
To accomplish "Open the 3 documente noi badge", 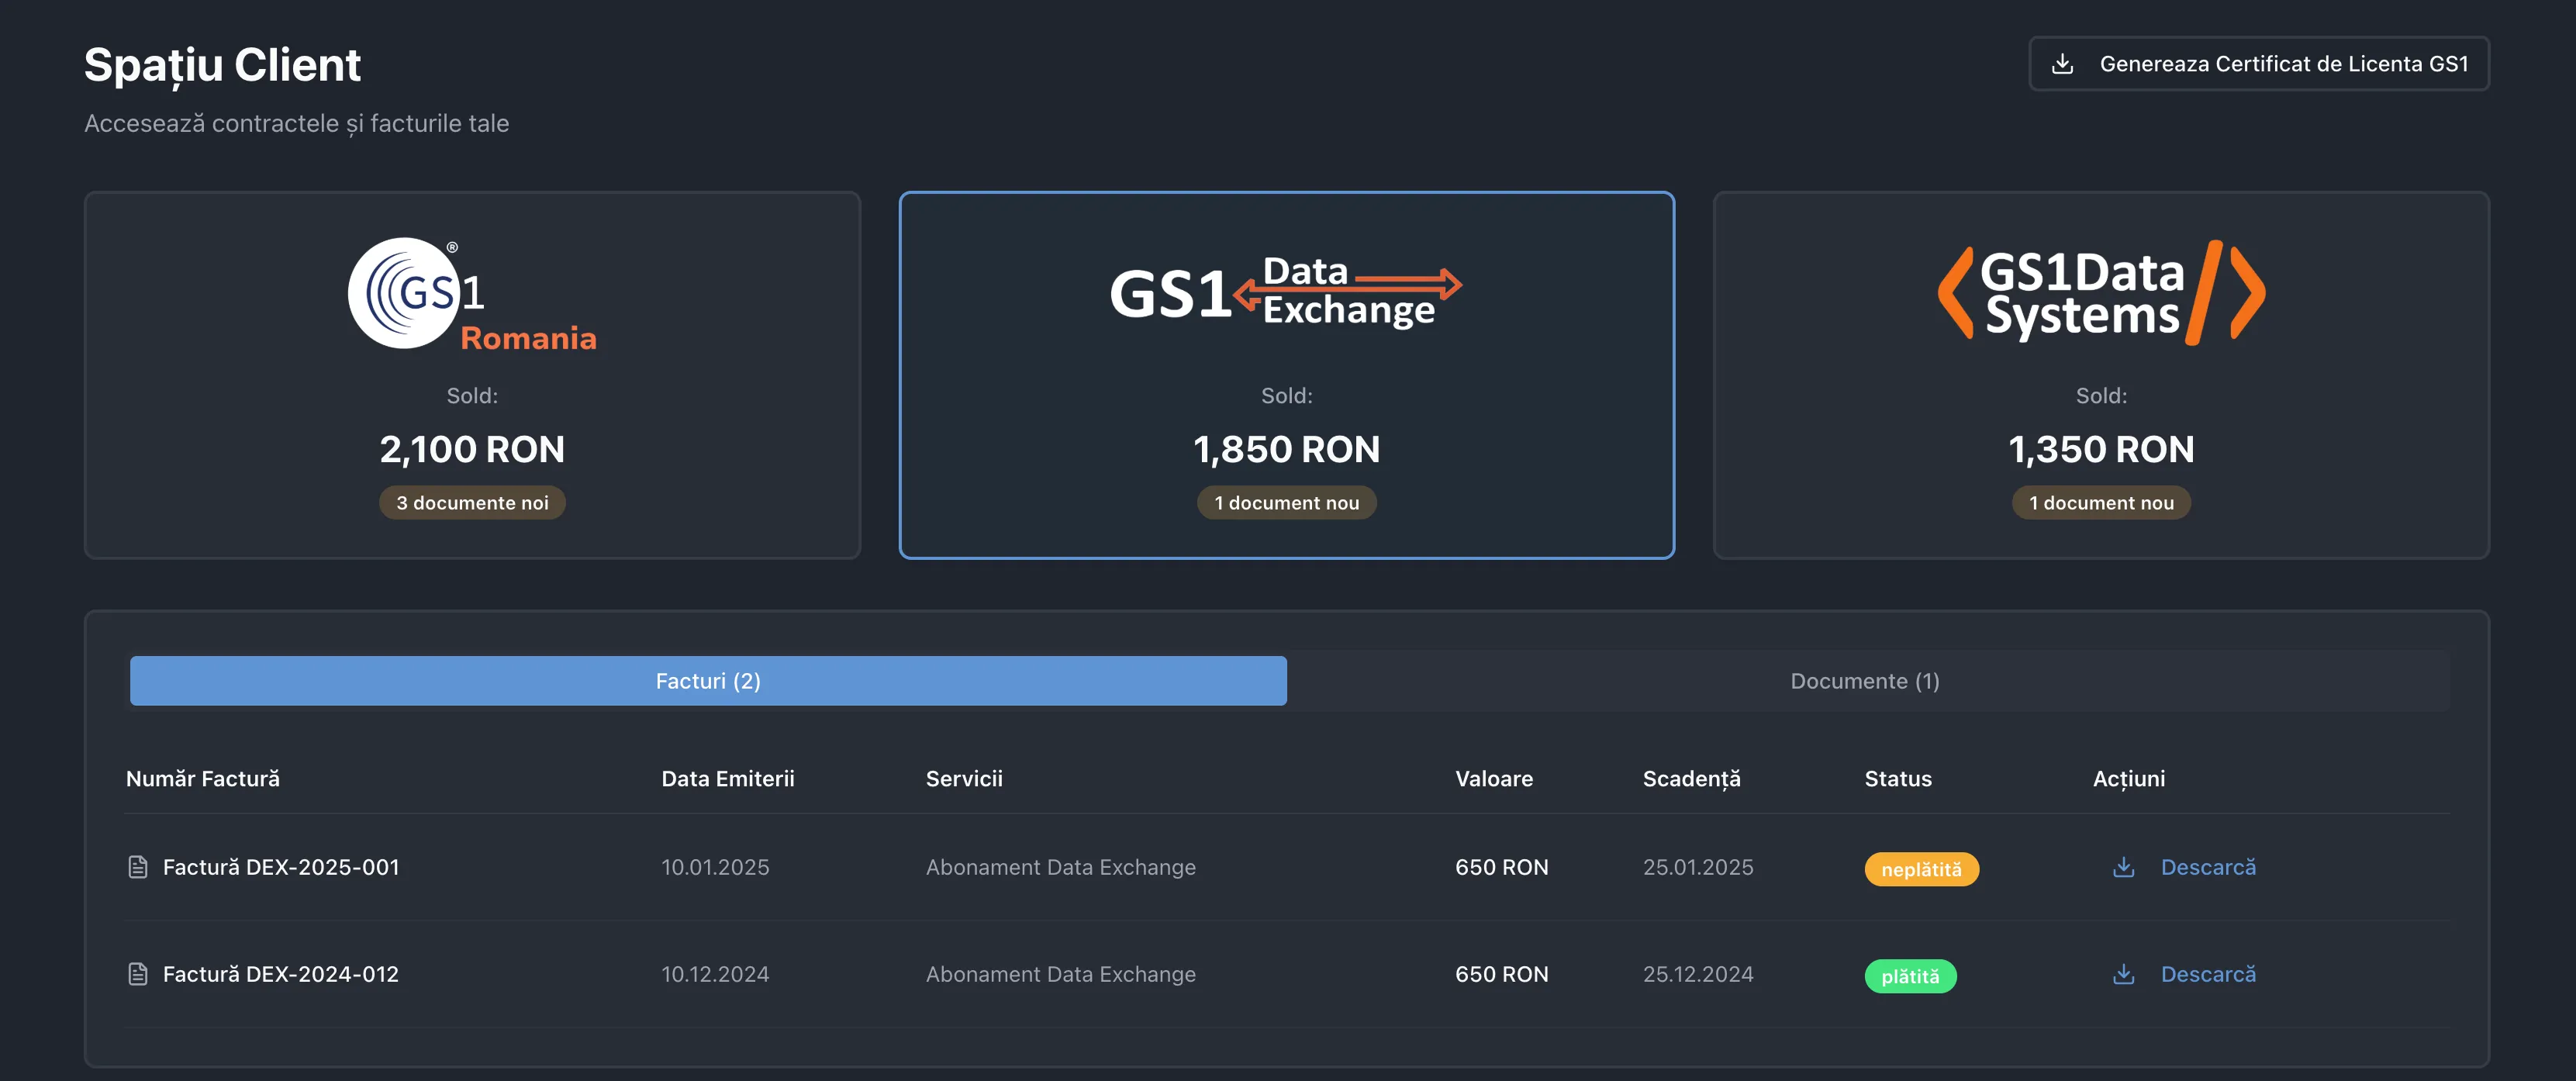I will [x=472, y=503].
